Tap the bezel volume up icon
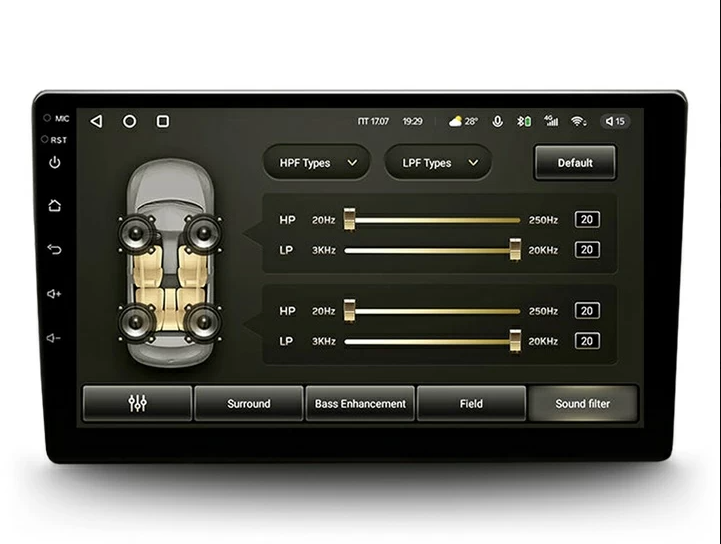The height and width of the screenshot is (544, 721). coord(54,293)
